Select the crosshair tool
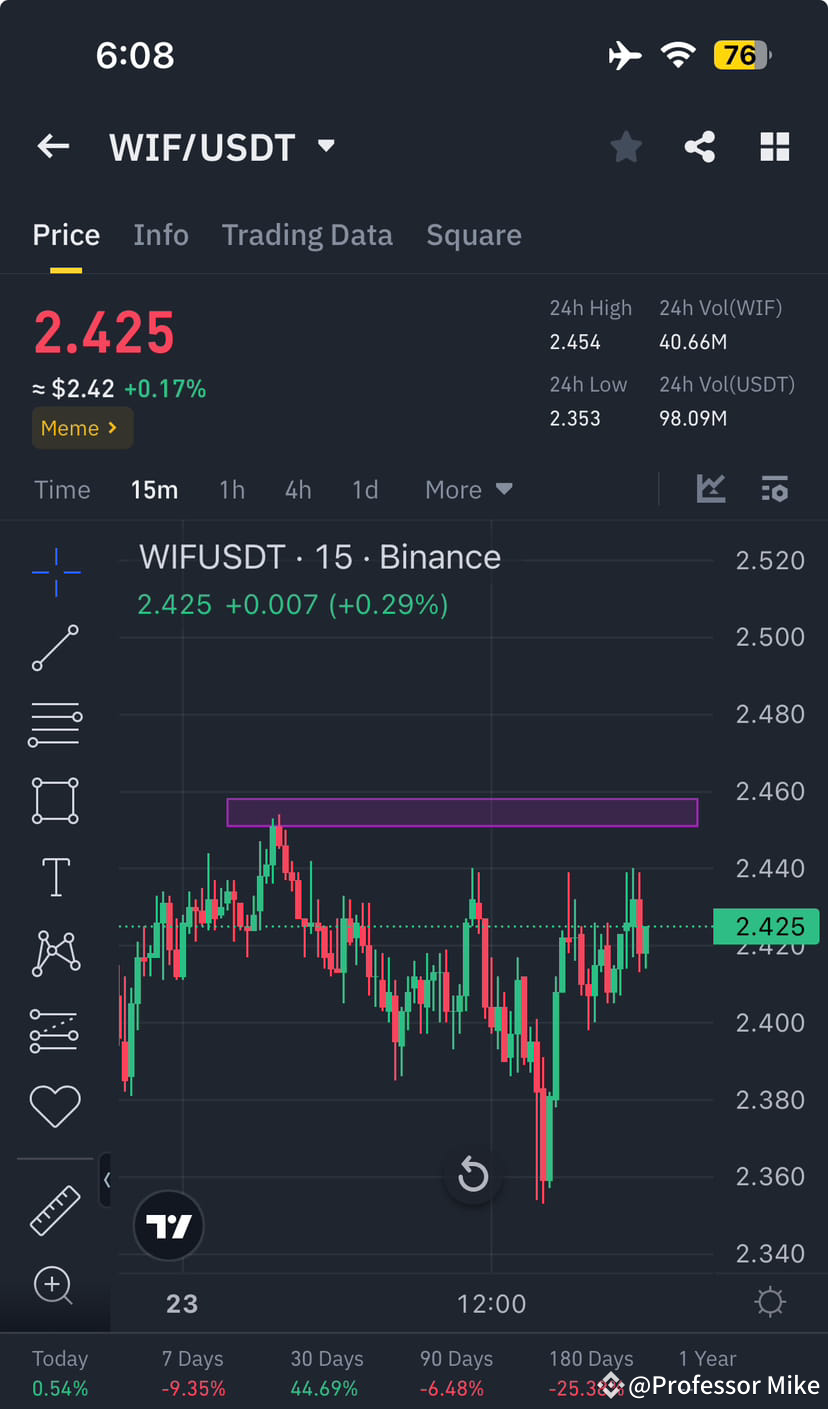828x1409 pixels. pos(55,572)
